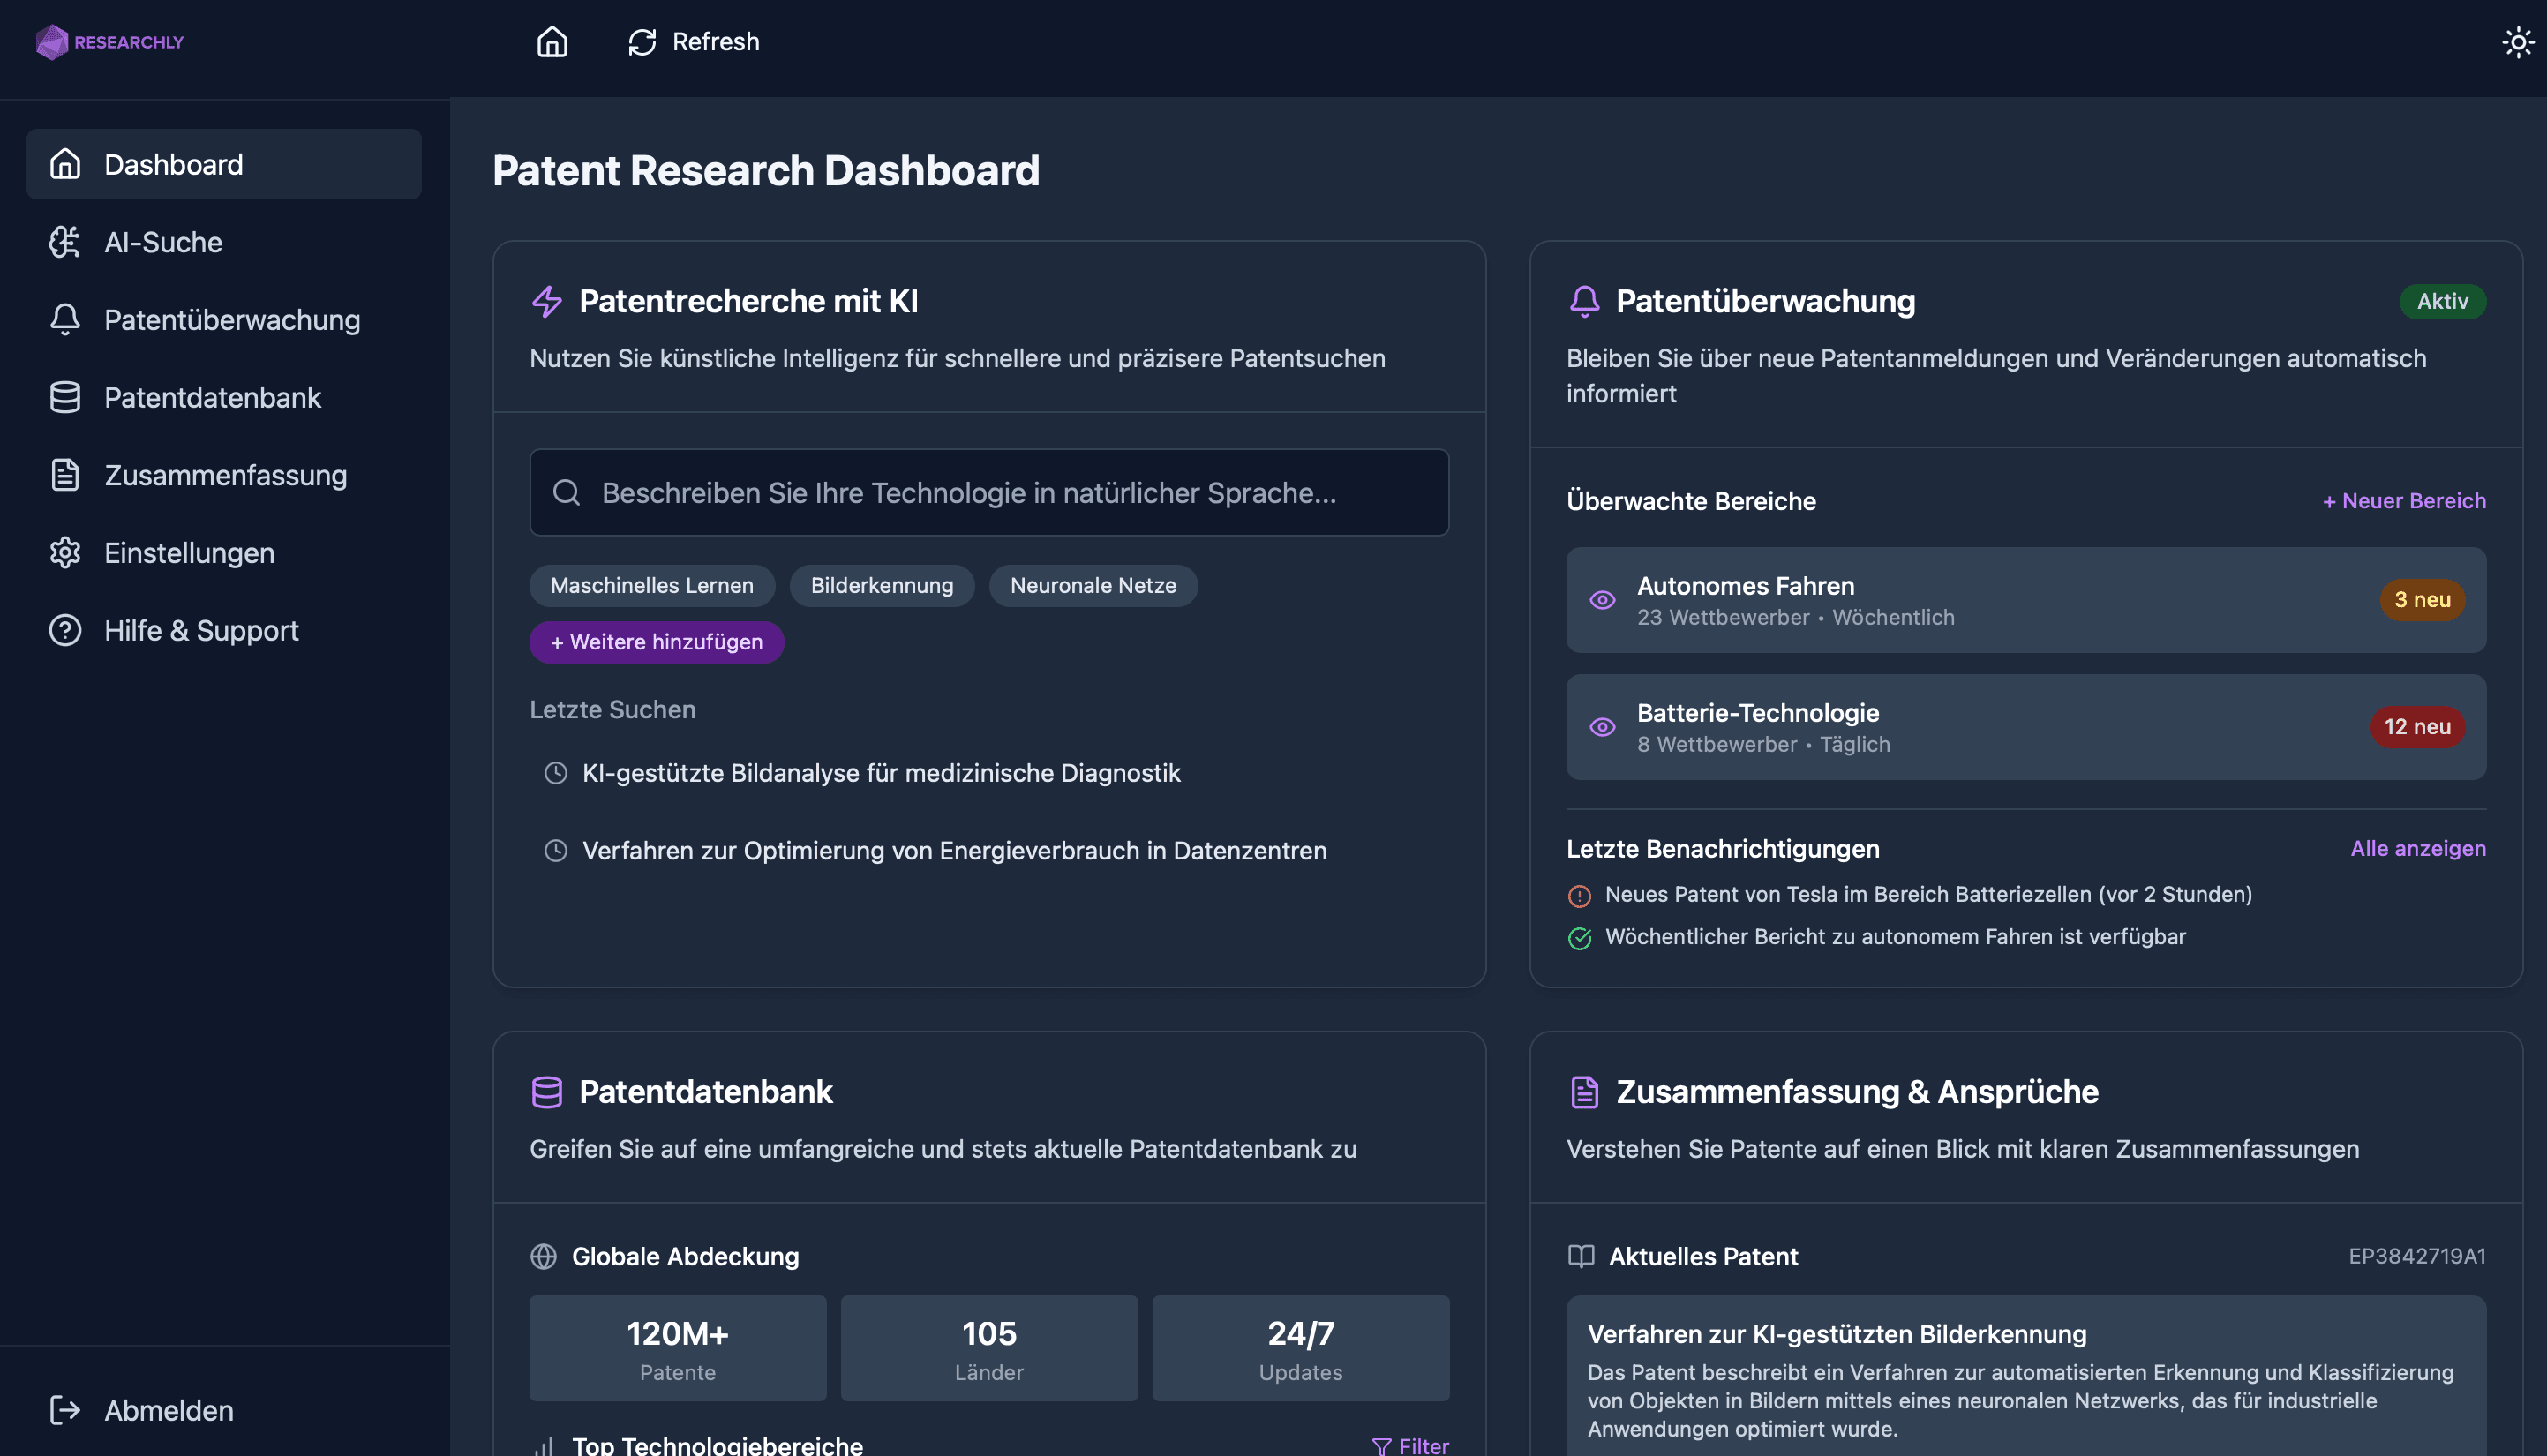The image size is (2547, 1456).
Task: Open Patentüberwachung bell icon in sidebar
Action: pos(65,319)
